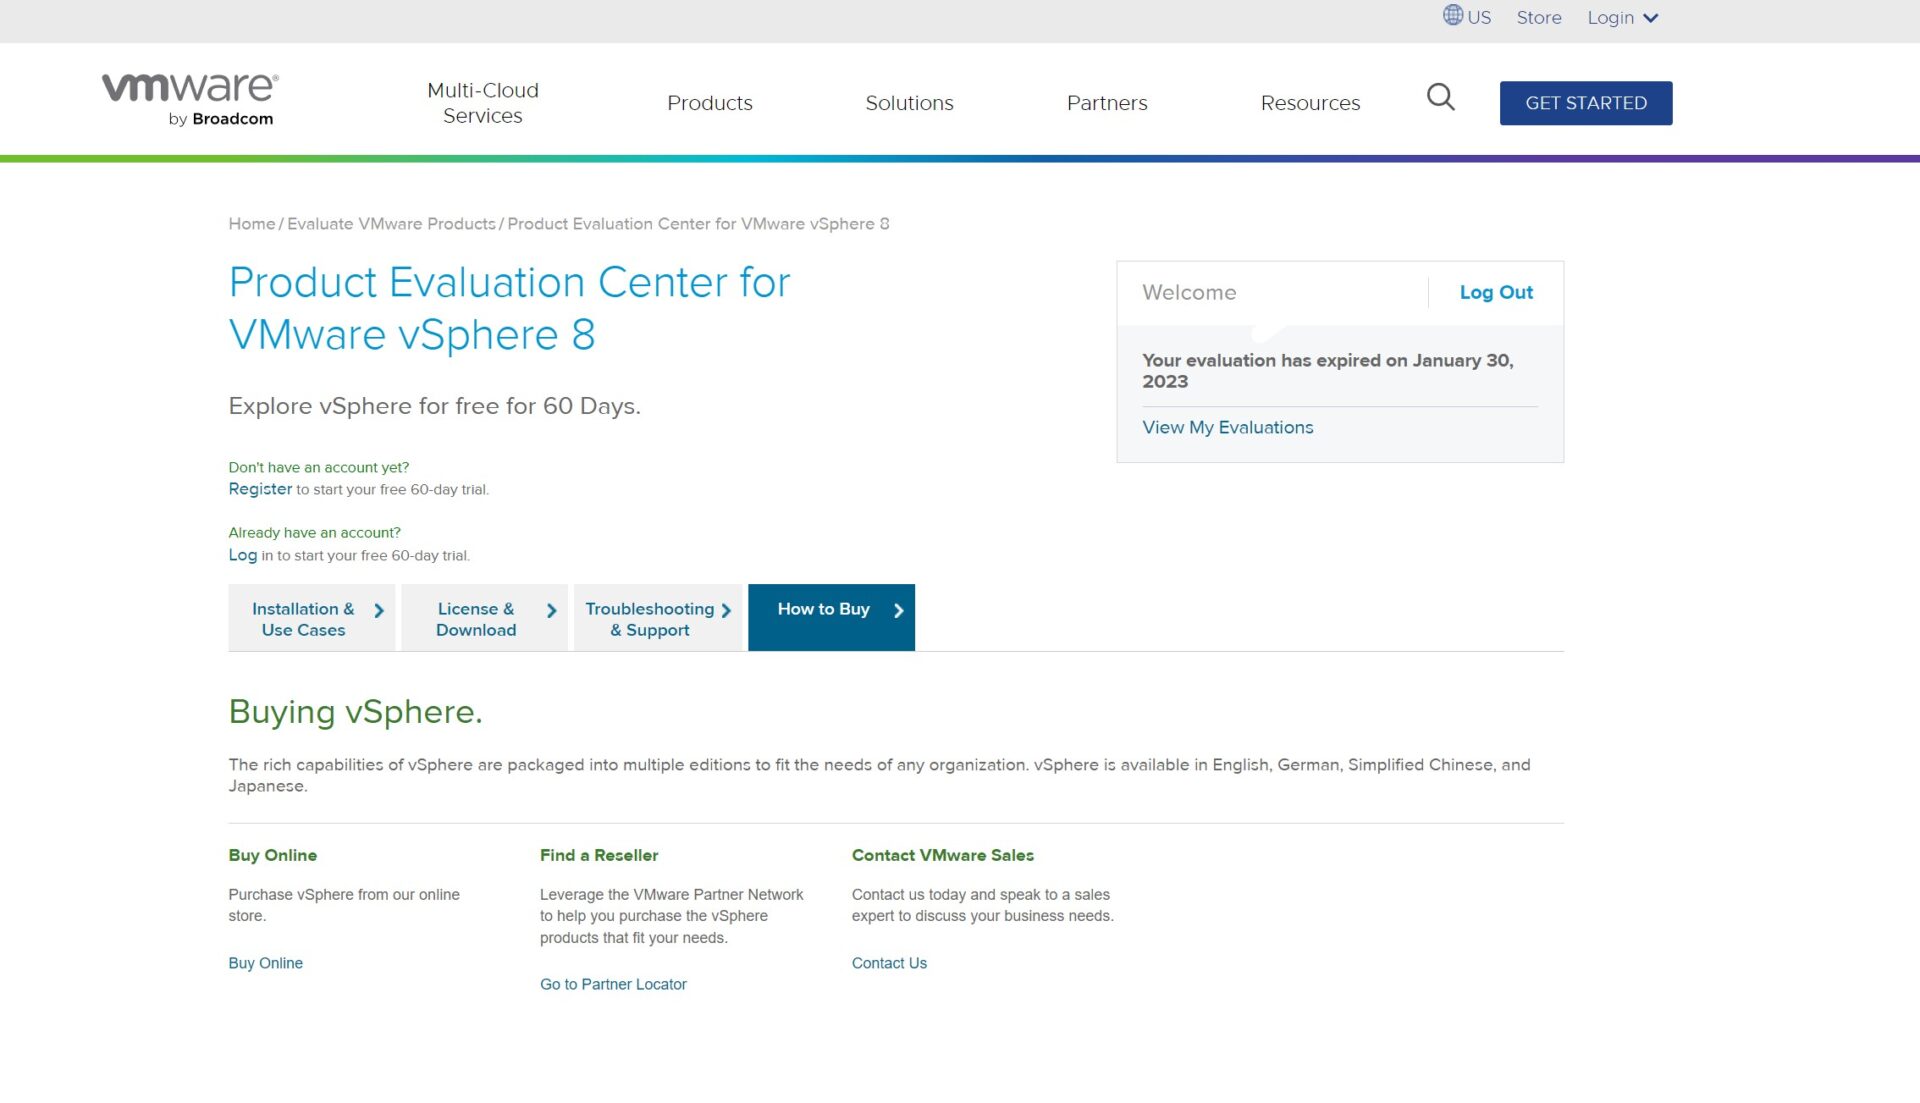Open View My Evaluations

1227,427
